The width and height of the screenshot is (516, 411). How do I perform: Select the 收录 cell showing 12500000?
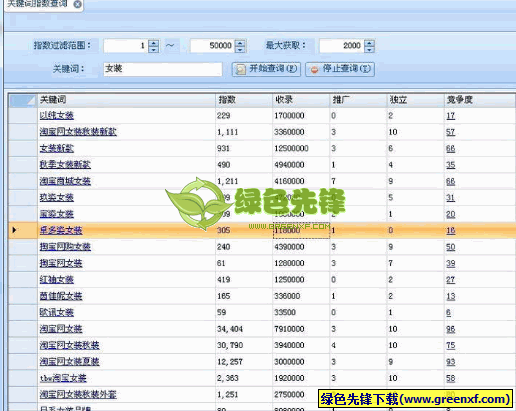point(301,148)
